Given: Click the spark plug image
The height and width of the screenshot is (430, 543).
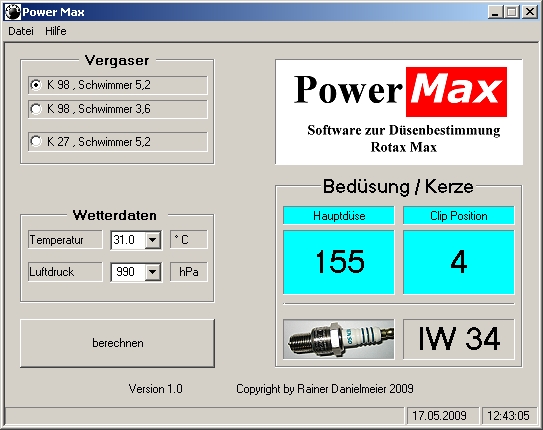Looking at the screenshot, I should (339, 339).
